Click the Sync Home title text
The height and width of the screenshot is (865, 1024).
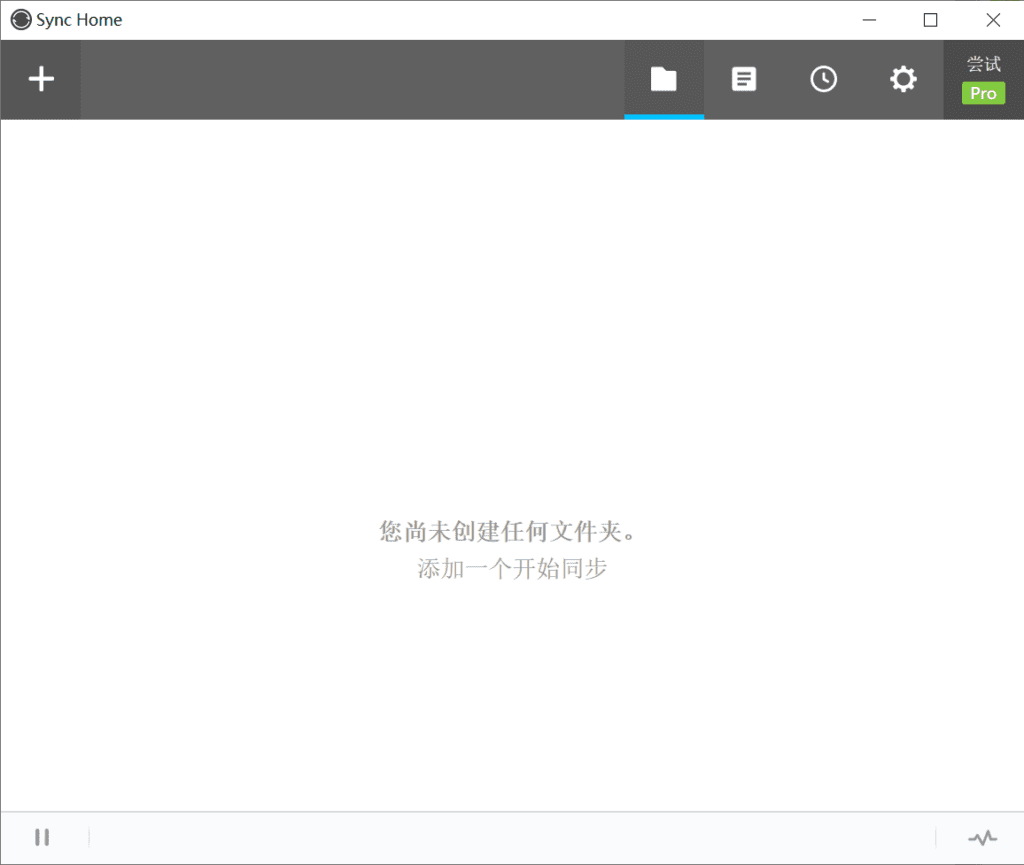tap(77, 19)
